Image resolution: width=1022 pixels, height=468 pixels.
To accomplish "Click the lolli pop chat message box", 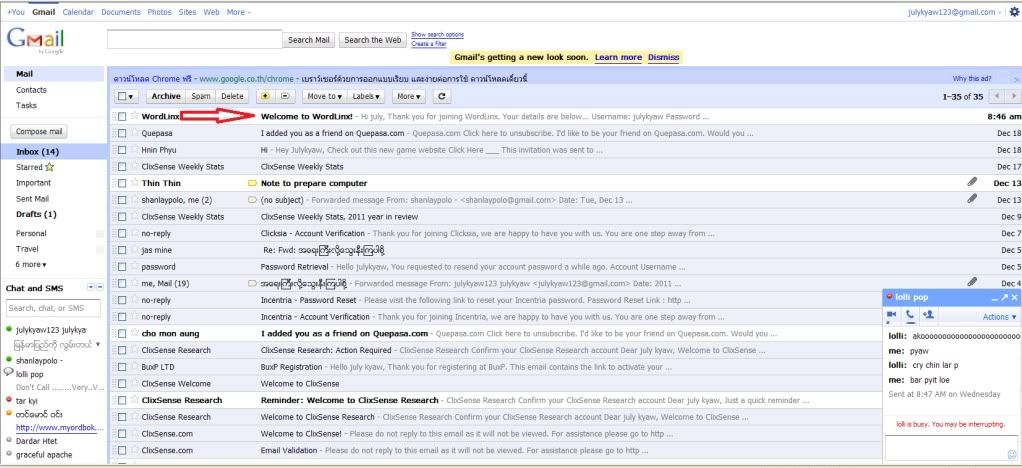I will click(951, 447).
